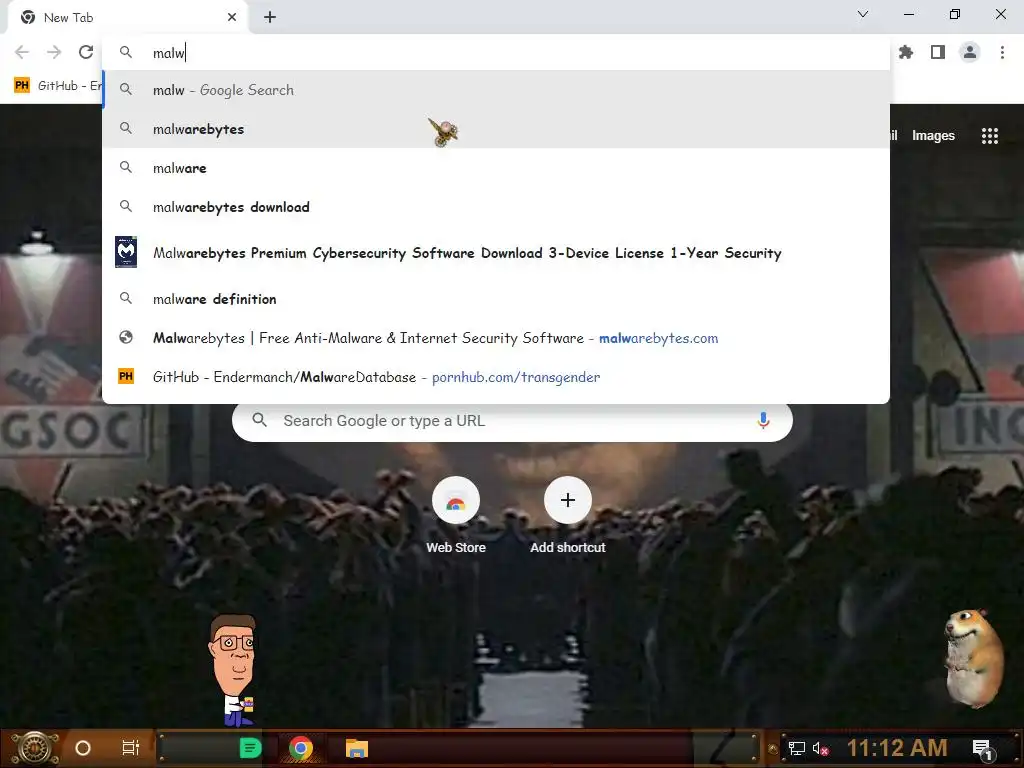The height and width of the screenshot is (768, 1024).
Task: Expand the tab search chevron
Action: (x=863, y=14)
